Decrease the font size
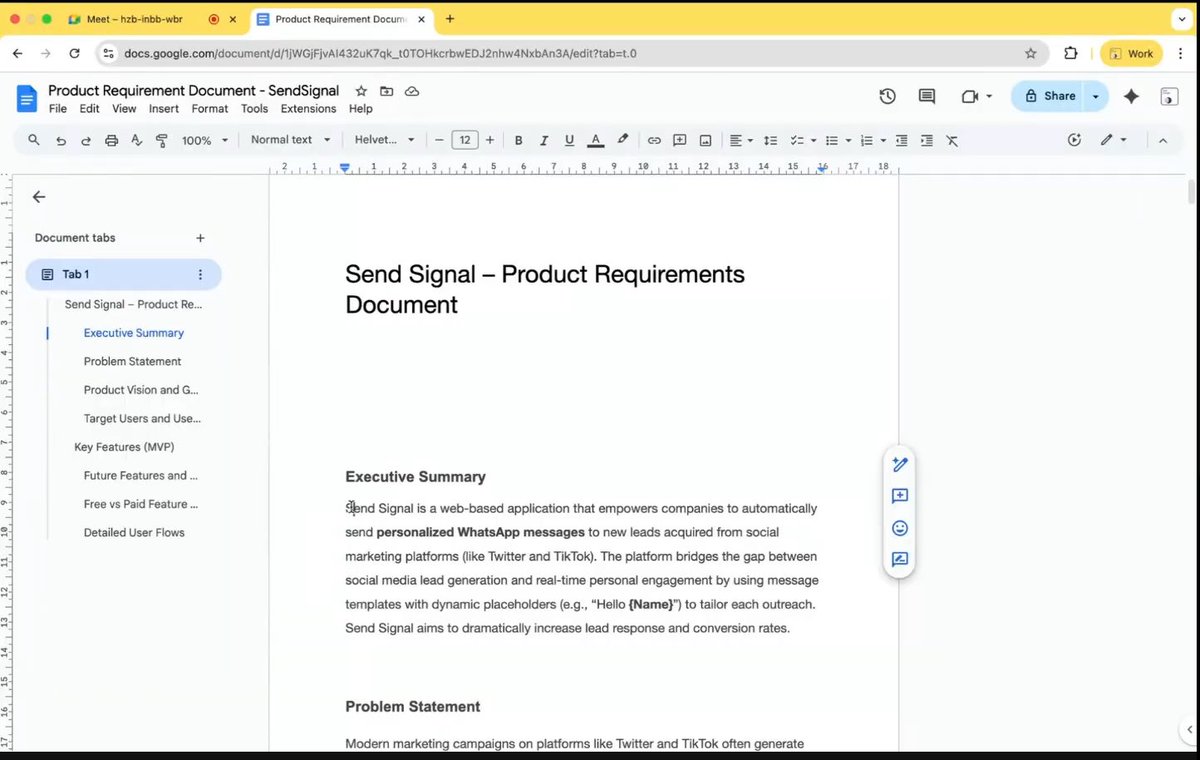Screen dimensions: 1200x760 tap(439, 140)
